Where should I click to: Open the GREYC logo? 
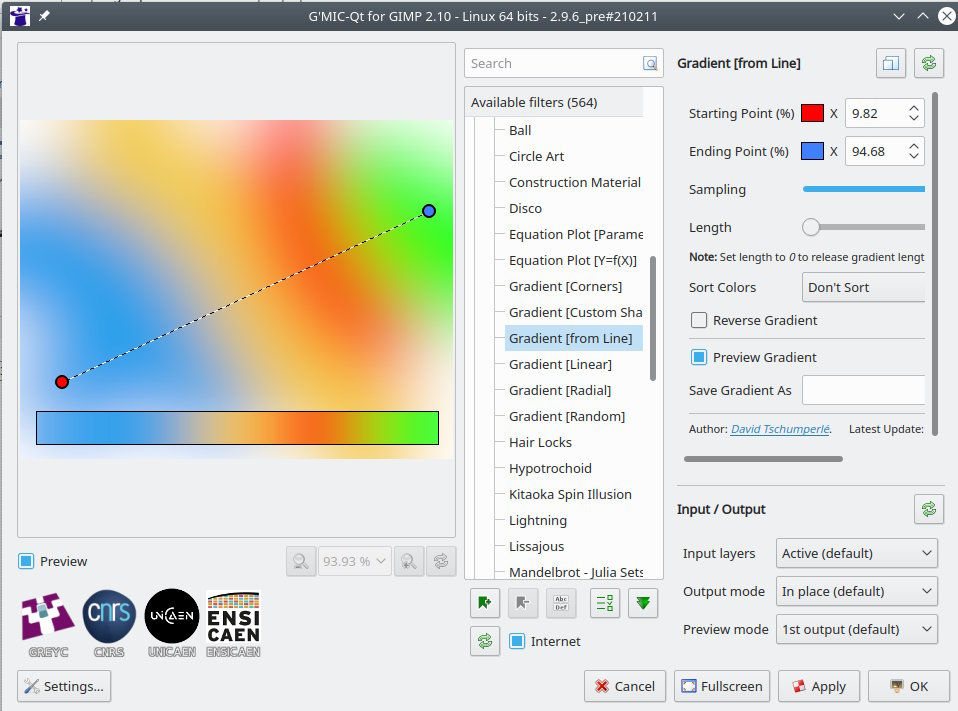pos(48,624)
